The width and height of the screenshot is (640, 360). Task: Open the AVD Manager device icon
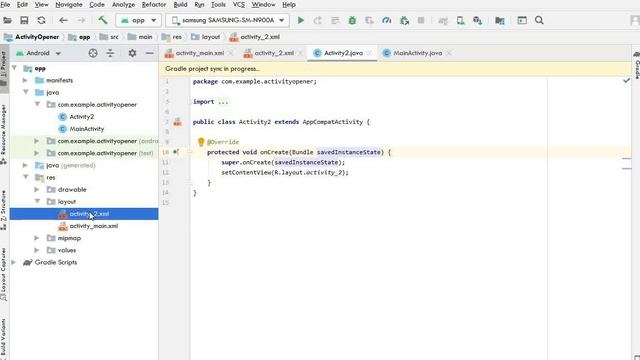click(460, 20)
